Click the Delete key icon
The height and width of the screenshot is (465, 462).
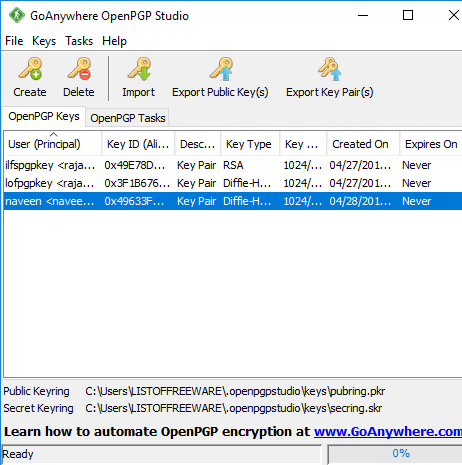point(79,69)
